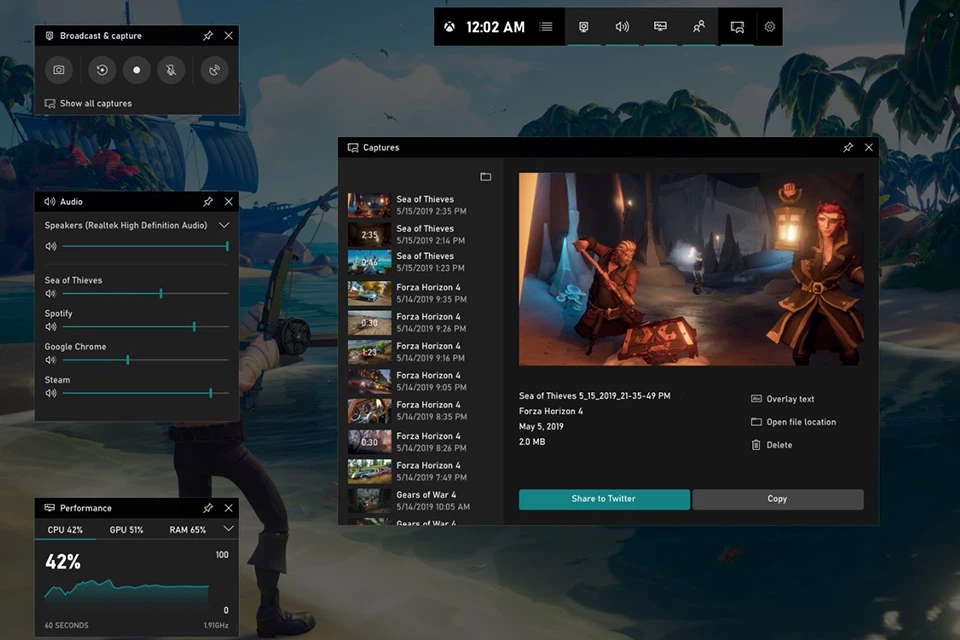The width and height of the screenshot is (960, 640).
Task: Switch to the GPU 51% tab
Action: (126, 530)
